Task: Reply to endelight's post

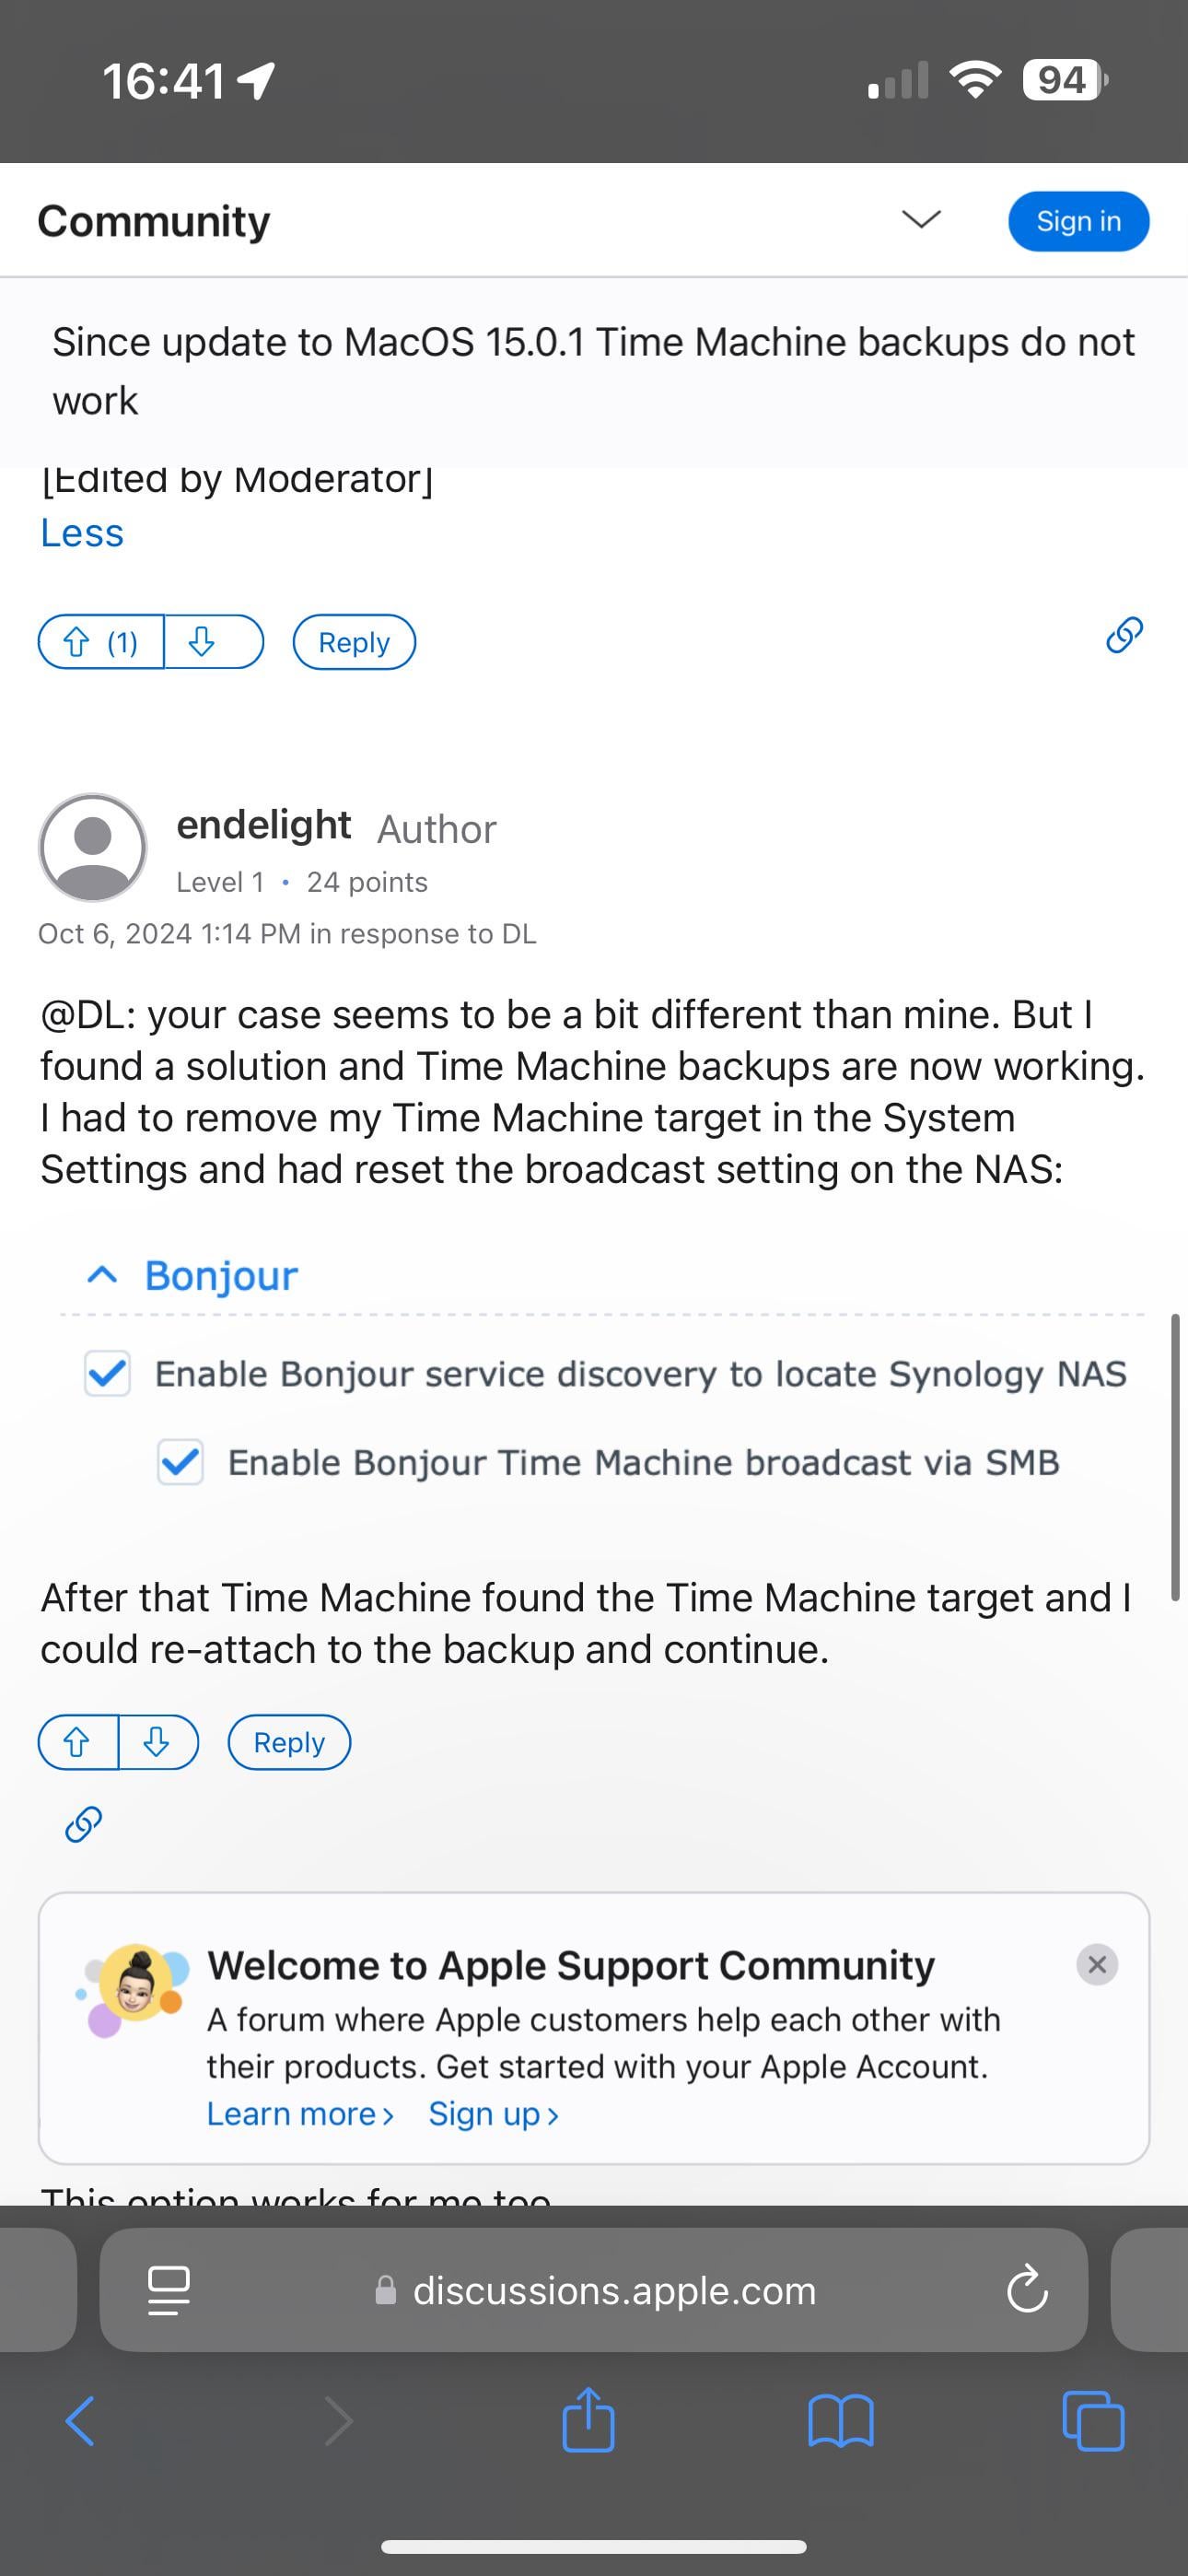Action: (289, 1742)
